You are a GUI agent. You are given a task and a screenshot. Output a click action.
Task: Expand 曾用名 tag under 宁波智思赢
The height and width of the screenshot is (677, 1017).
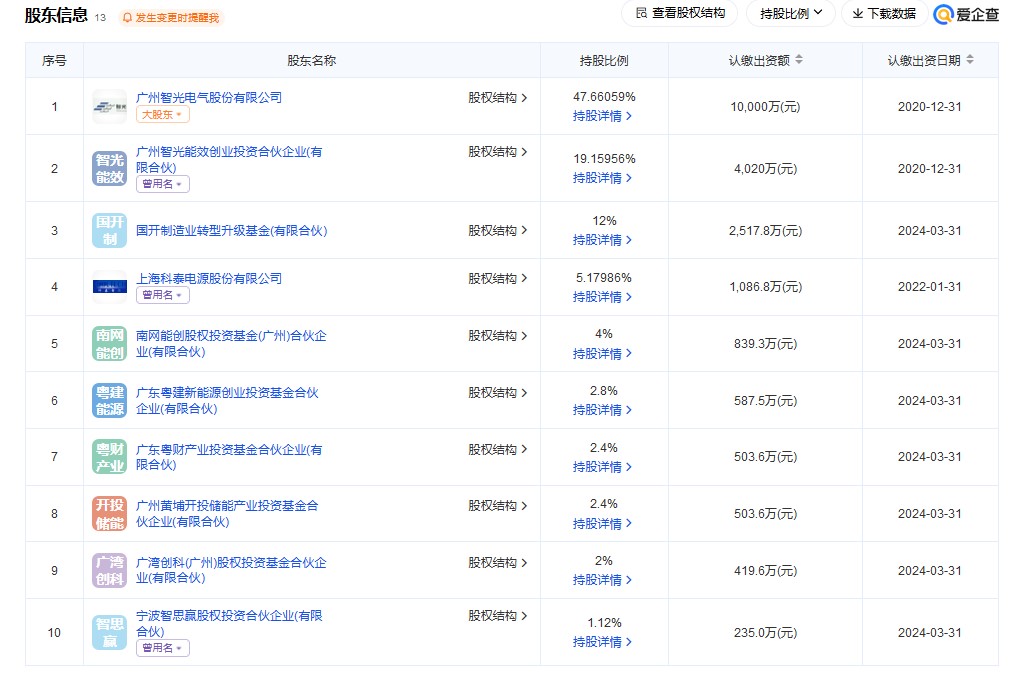click(x=162, y=648)
